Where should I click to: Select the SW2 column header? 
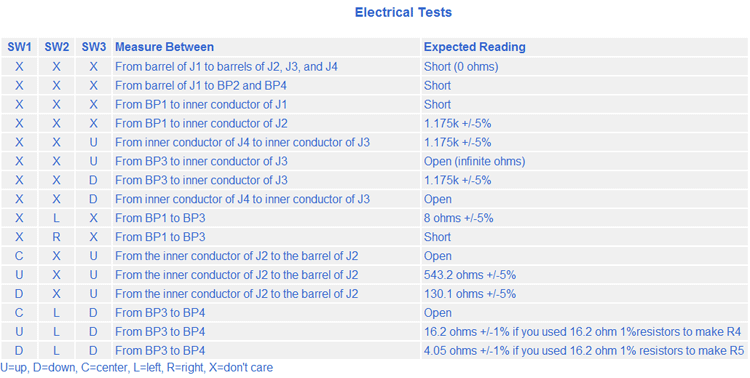pos(56,47)
